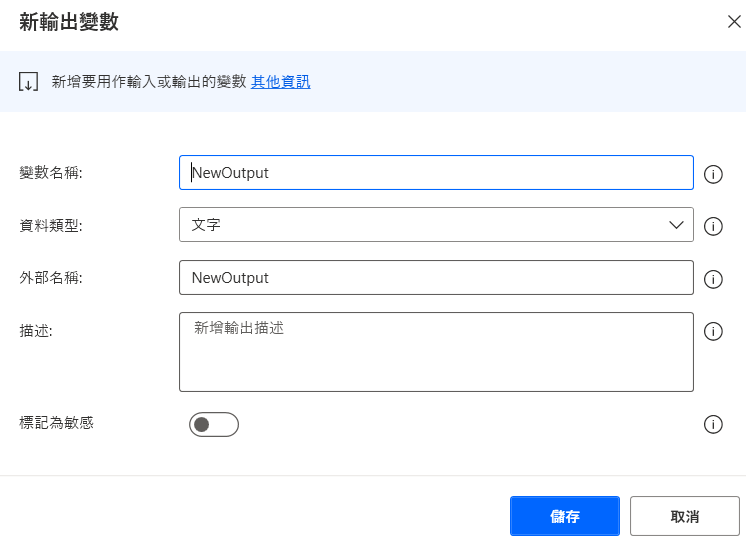Viewport: 746px width, 549px height.
Task: Click the info icon beside 資料類型 dropdown
Action: (x=713, y=226)
